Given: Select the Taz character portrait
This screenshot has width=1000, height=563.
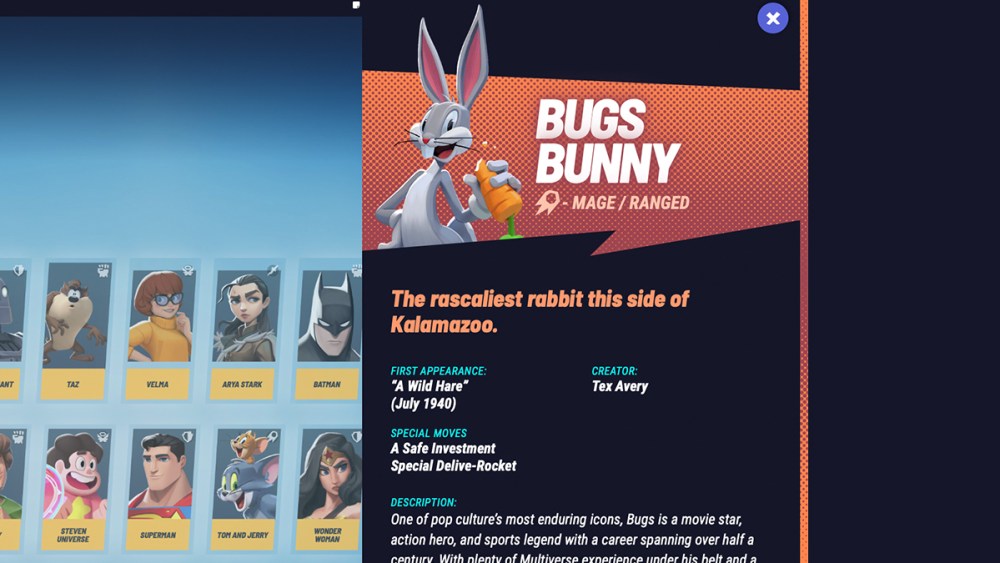Looking at the screenshot, I should 73,317.
